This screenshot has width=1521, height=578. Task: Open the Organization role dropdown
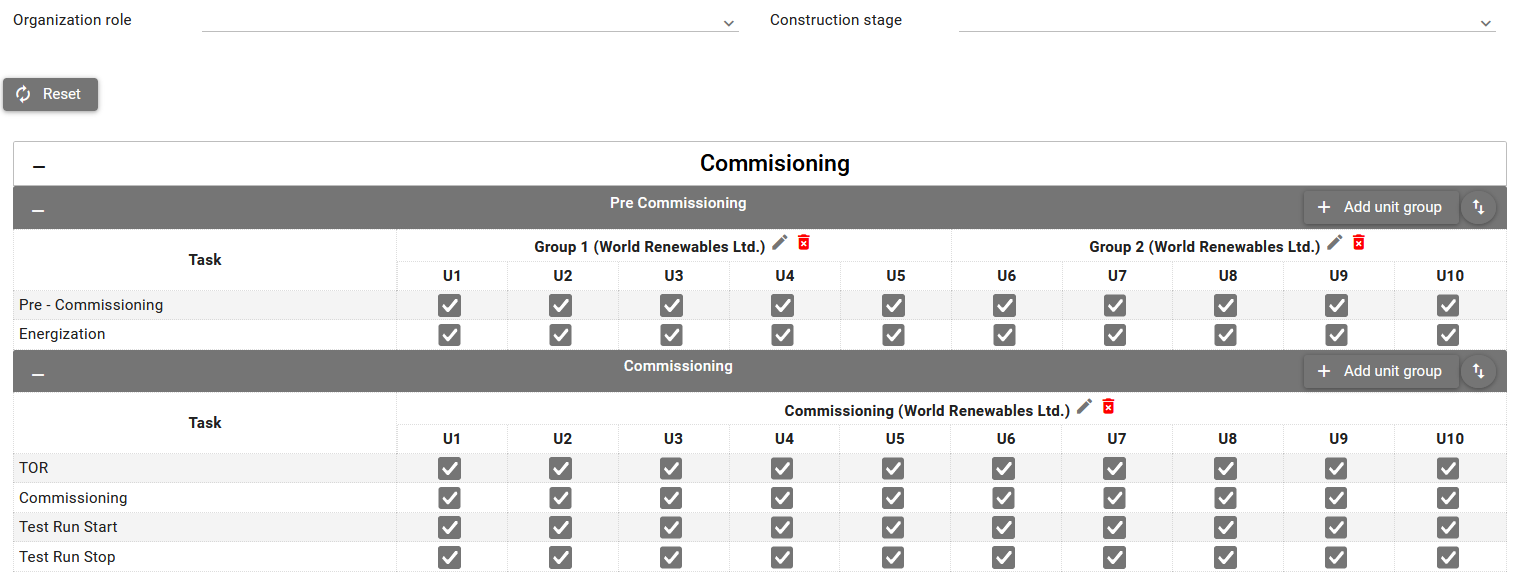click(x=470, y=22)
